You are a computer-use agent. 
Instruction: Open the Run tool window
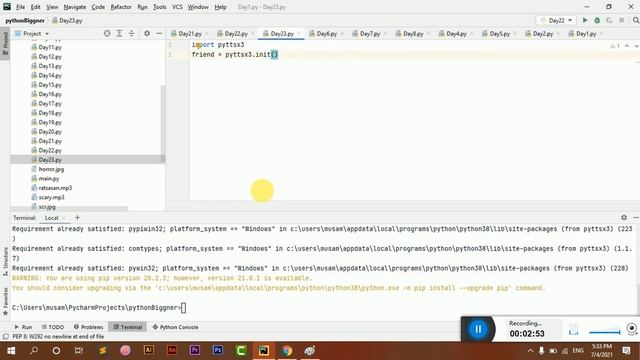[x=23, y=327]
